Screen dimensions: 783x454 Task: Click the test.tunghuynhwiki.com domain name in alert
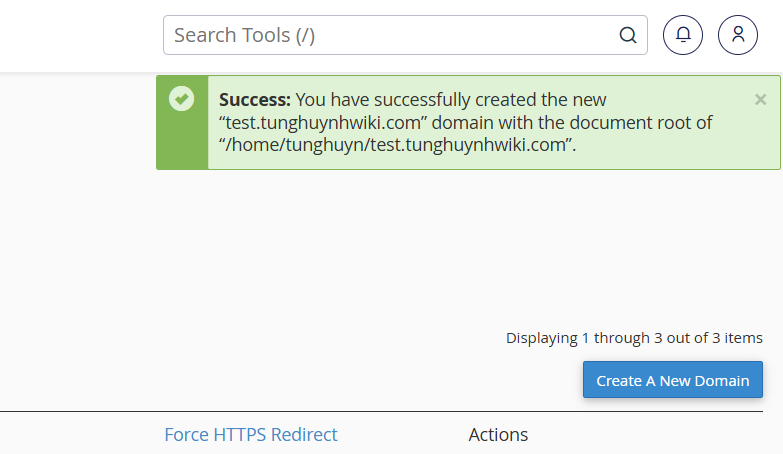[x=324, y=122]
